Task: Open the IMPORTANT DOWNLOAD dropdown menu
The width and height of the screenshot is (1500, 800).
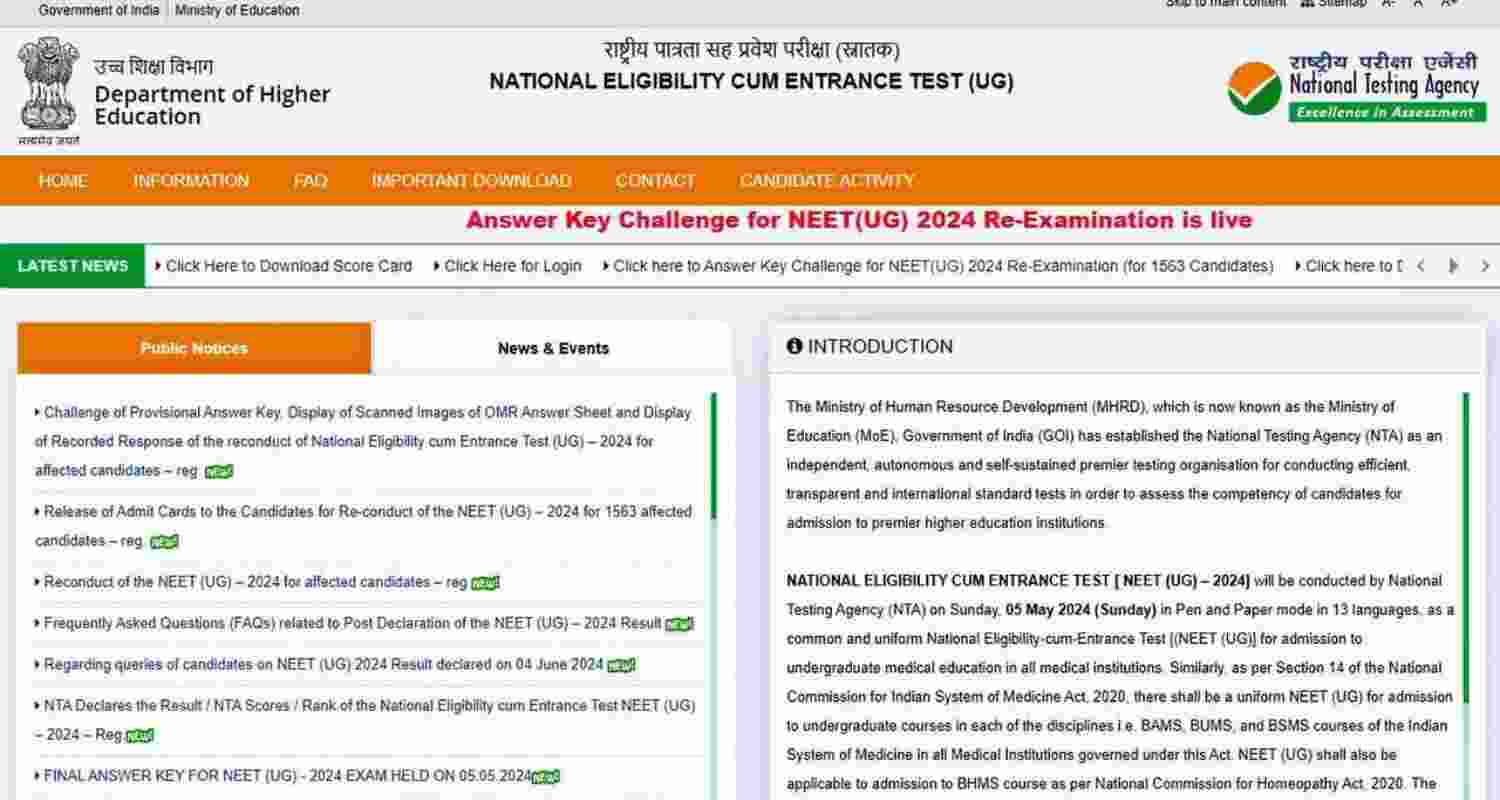Action: (x=471, y=181)
